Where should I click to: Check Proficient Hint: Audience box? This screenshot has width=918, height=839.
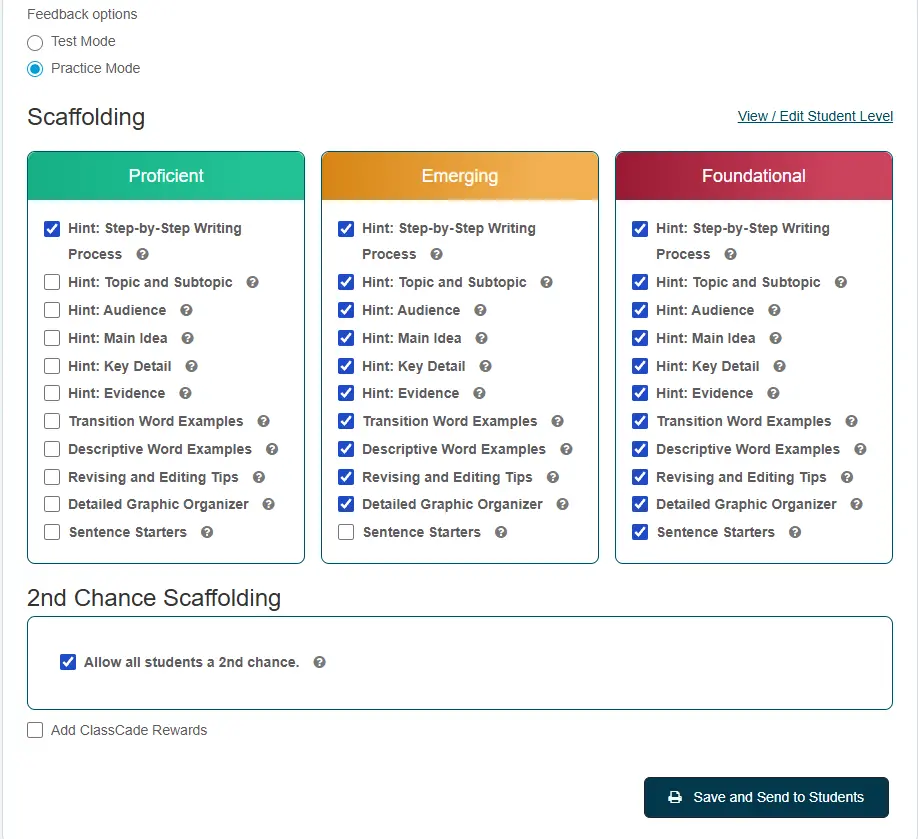52,310
